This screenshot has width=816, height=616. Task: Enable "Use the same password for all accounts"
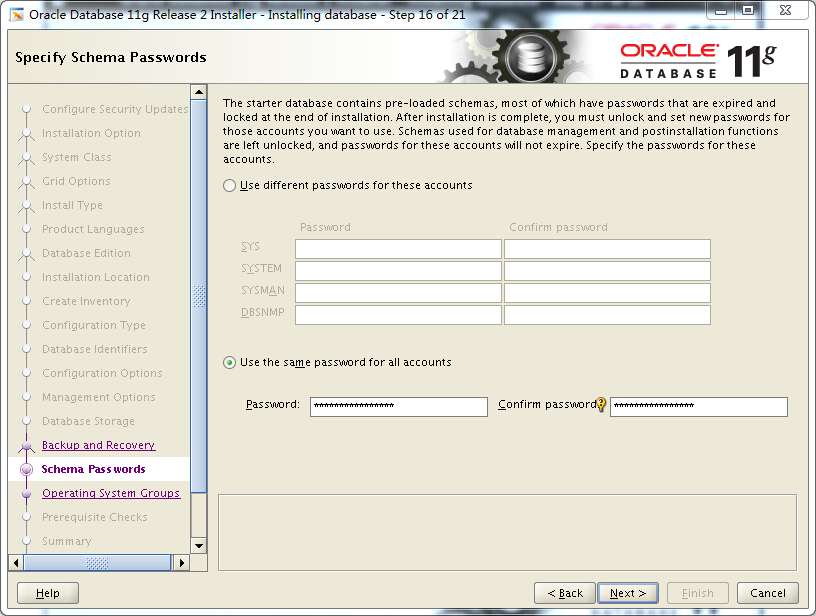click(x=229, y=363)
